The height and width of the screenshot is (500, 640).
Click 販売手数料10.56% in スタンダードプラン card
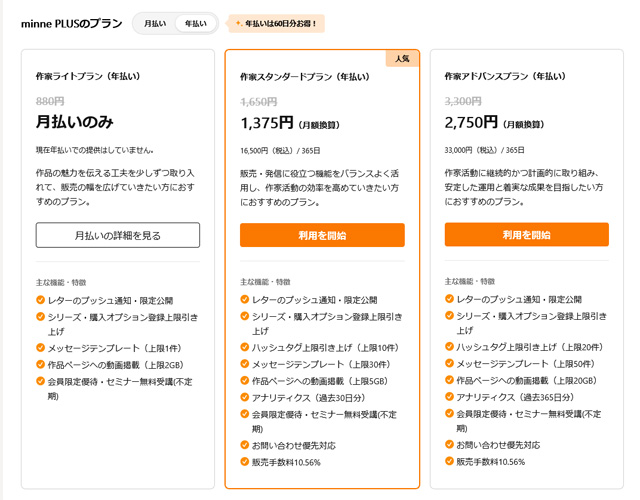tap(286, 462)
